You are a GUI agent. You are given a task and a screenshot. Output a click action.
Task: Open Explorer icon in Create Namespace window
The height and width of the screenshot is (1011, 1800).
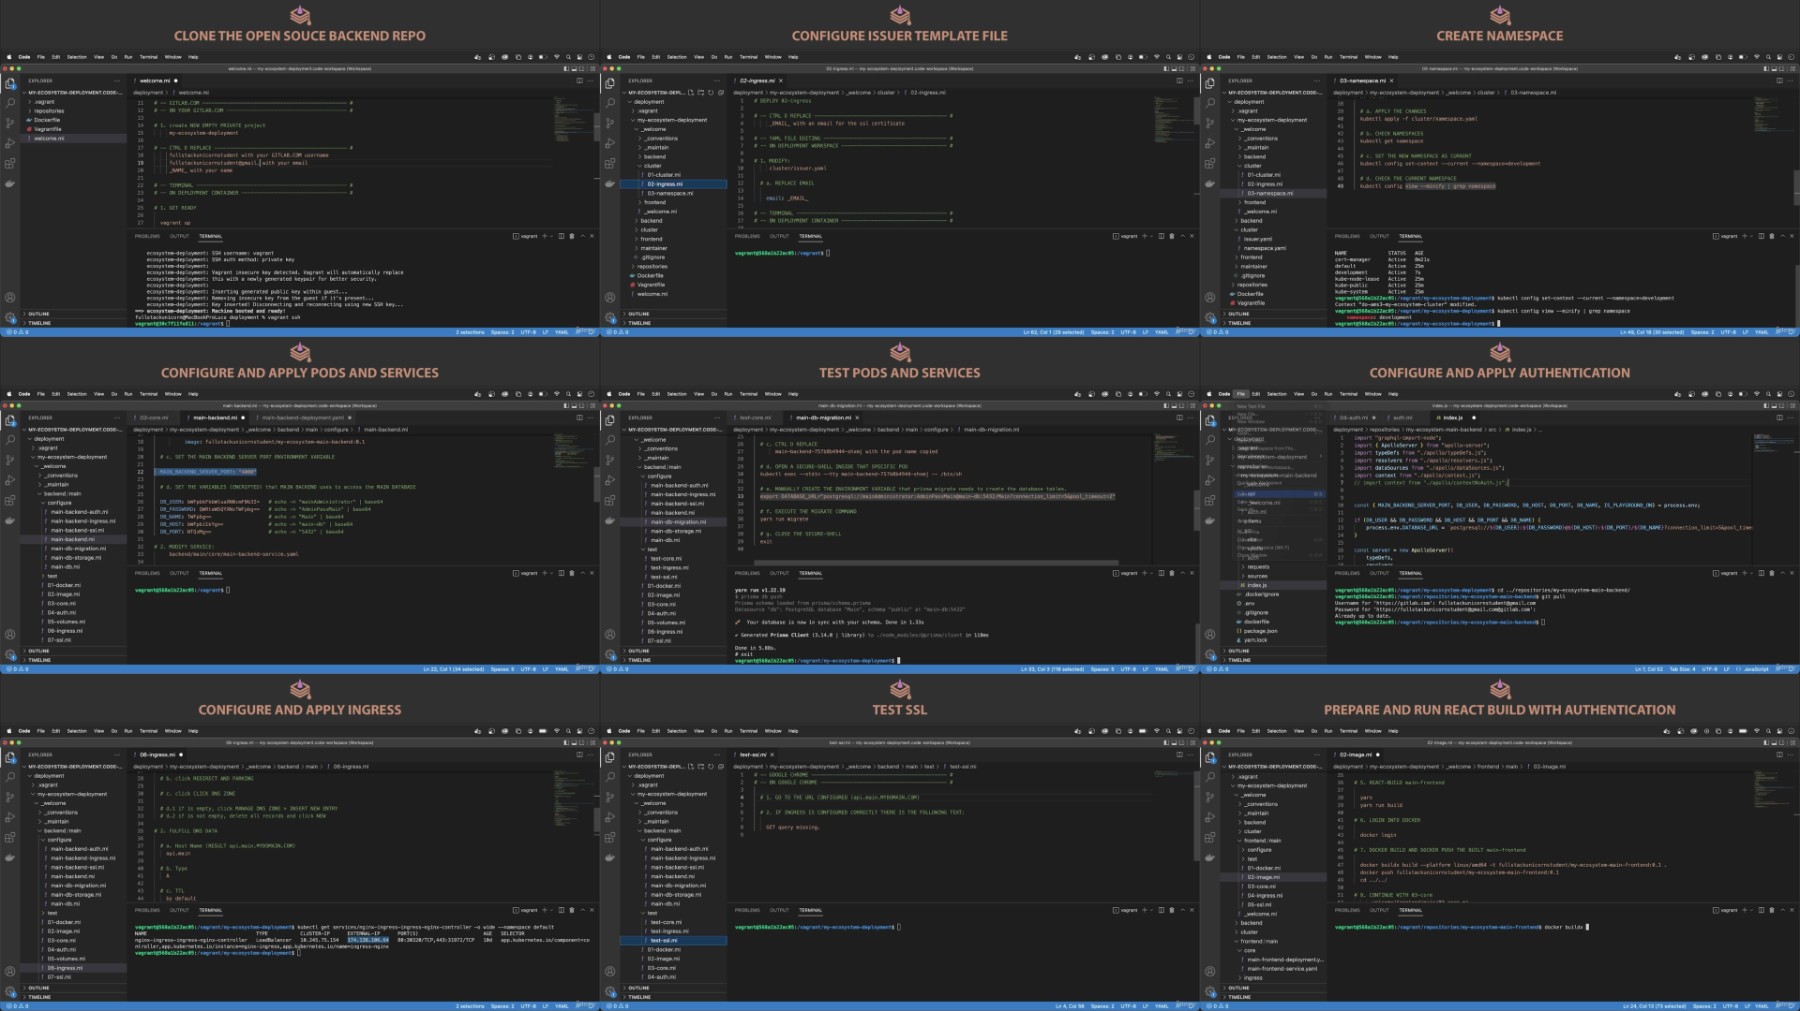(1210, 84)
